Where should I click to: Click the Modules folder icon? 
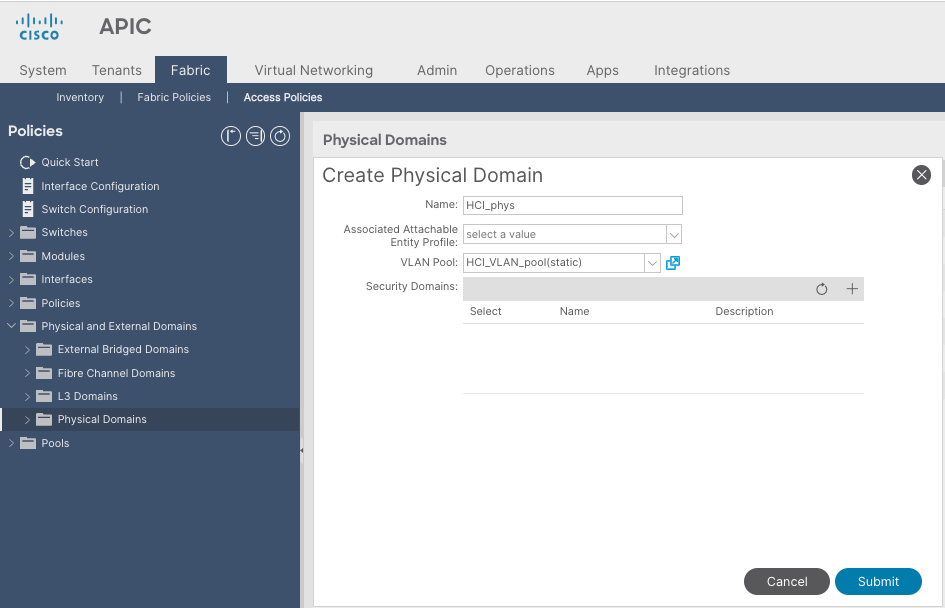click(x=28, y=256)
